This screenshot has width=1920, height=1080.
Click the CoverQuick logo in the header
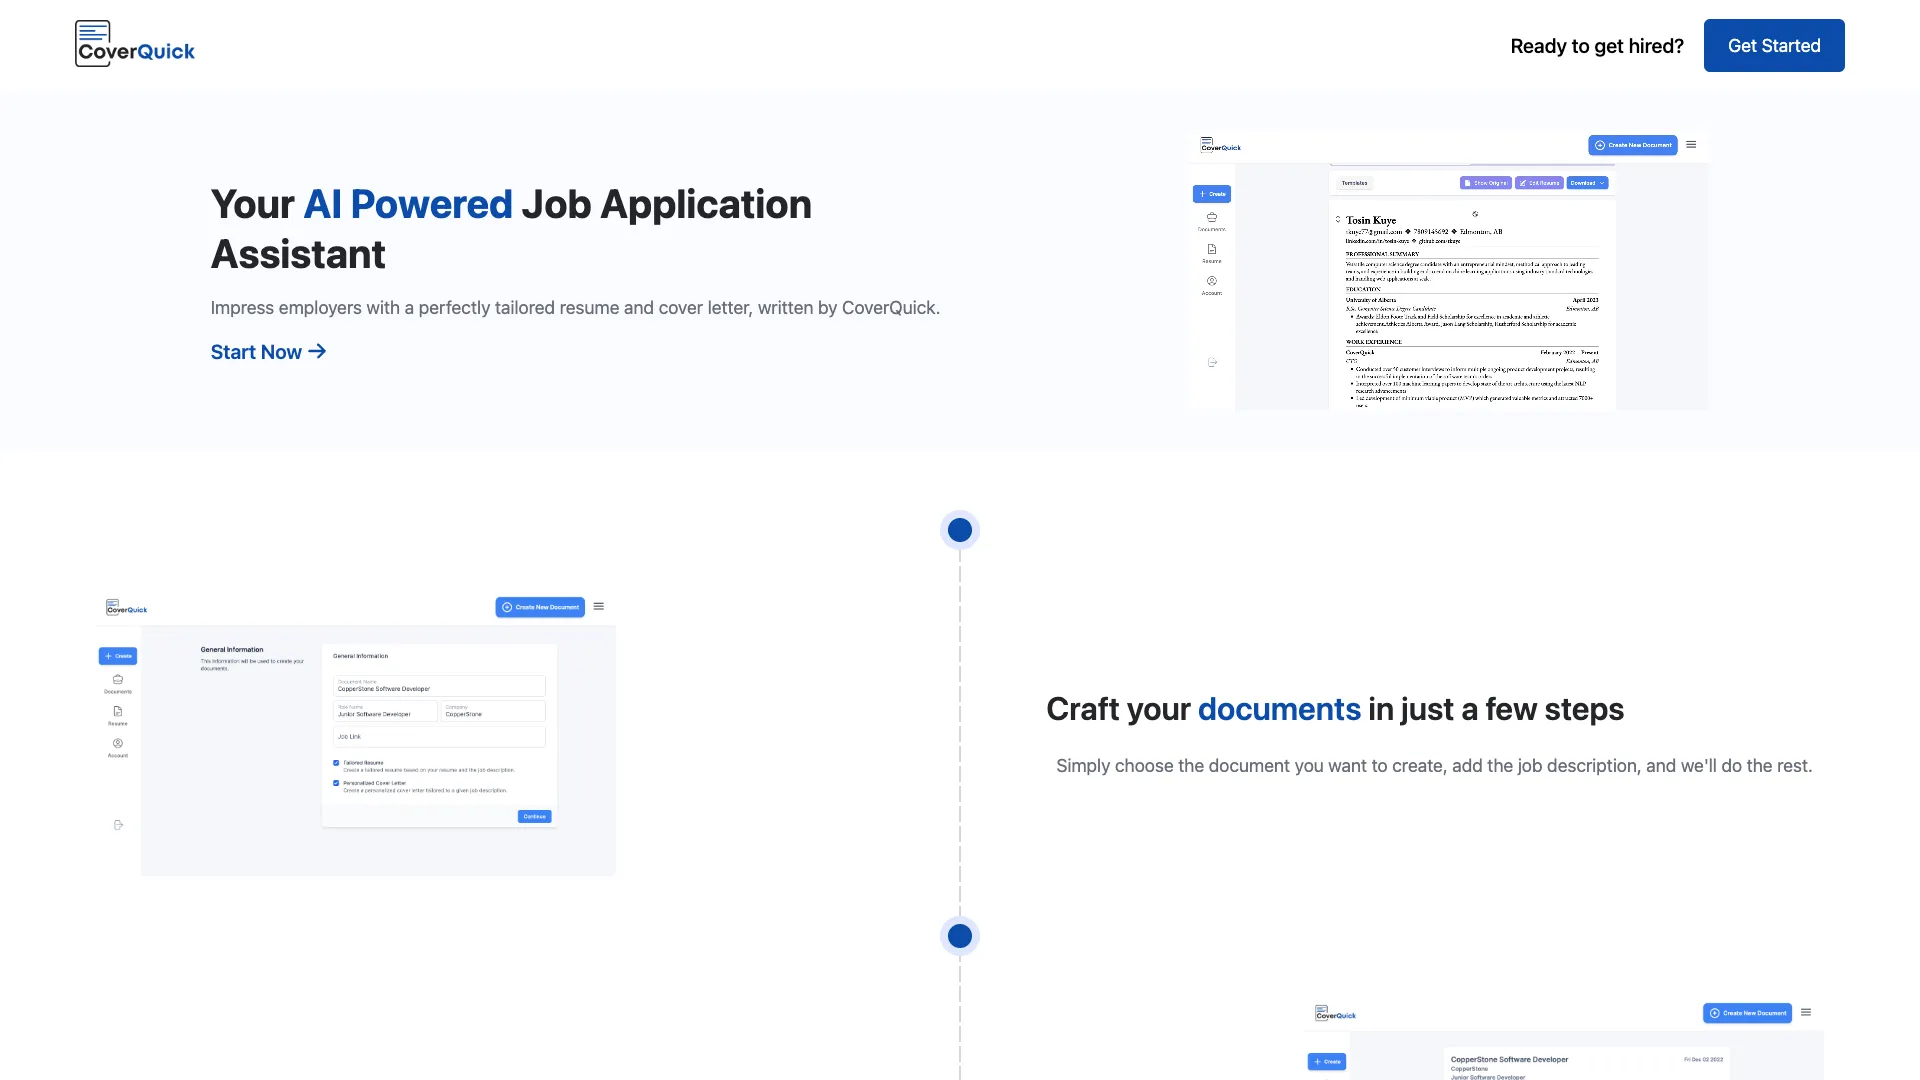click(134, 44)
